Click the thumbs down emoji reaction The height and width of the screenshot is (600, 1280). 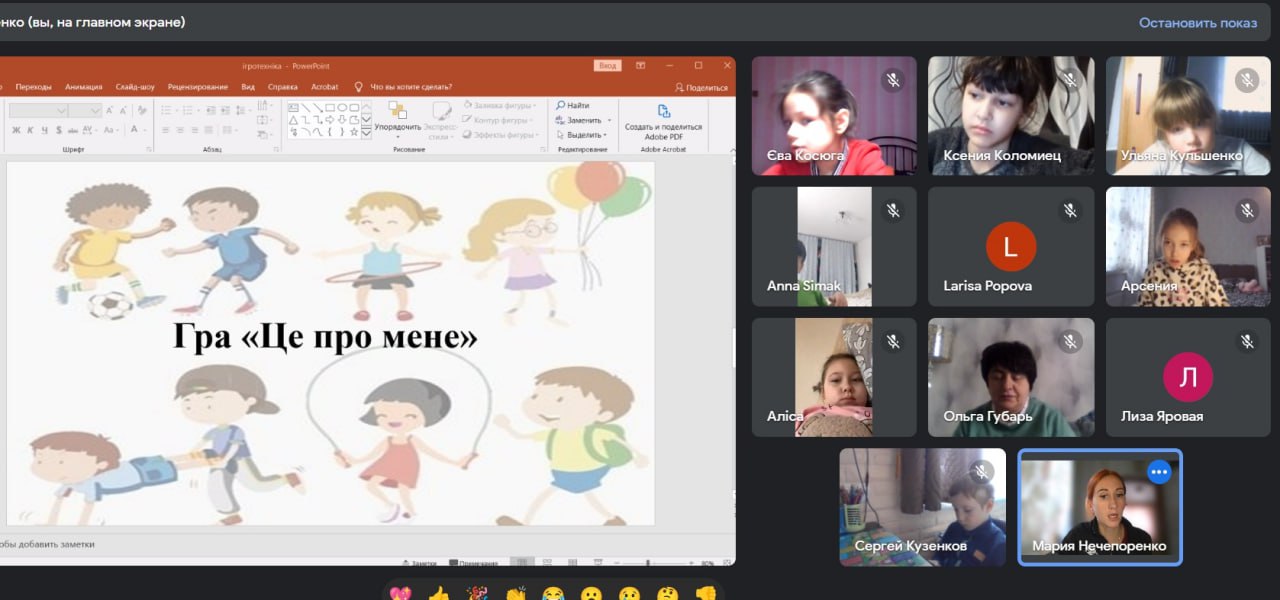coord(705,593)
